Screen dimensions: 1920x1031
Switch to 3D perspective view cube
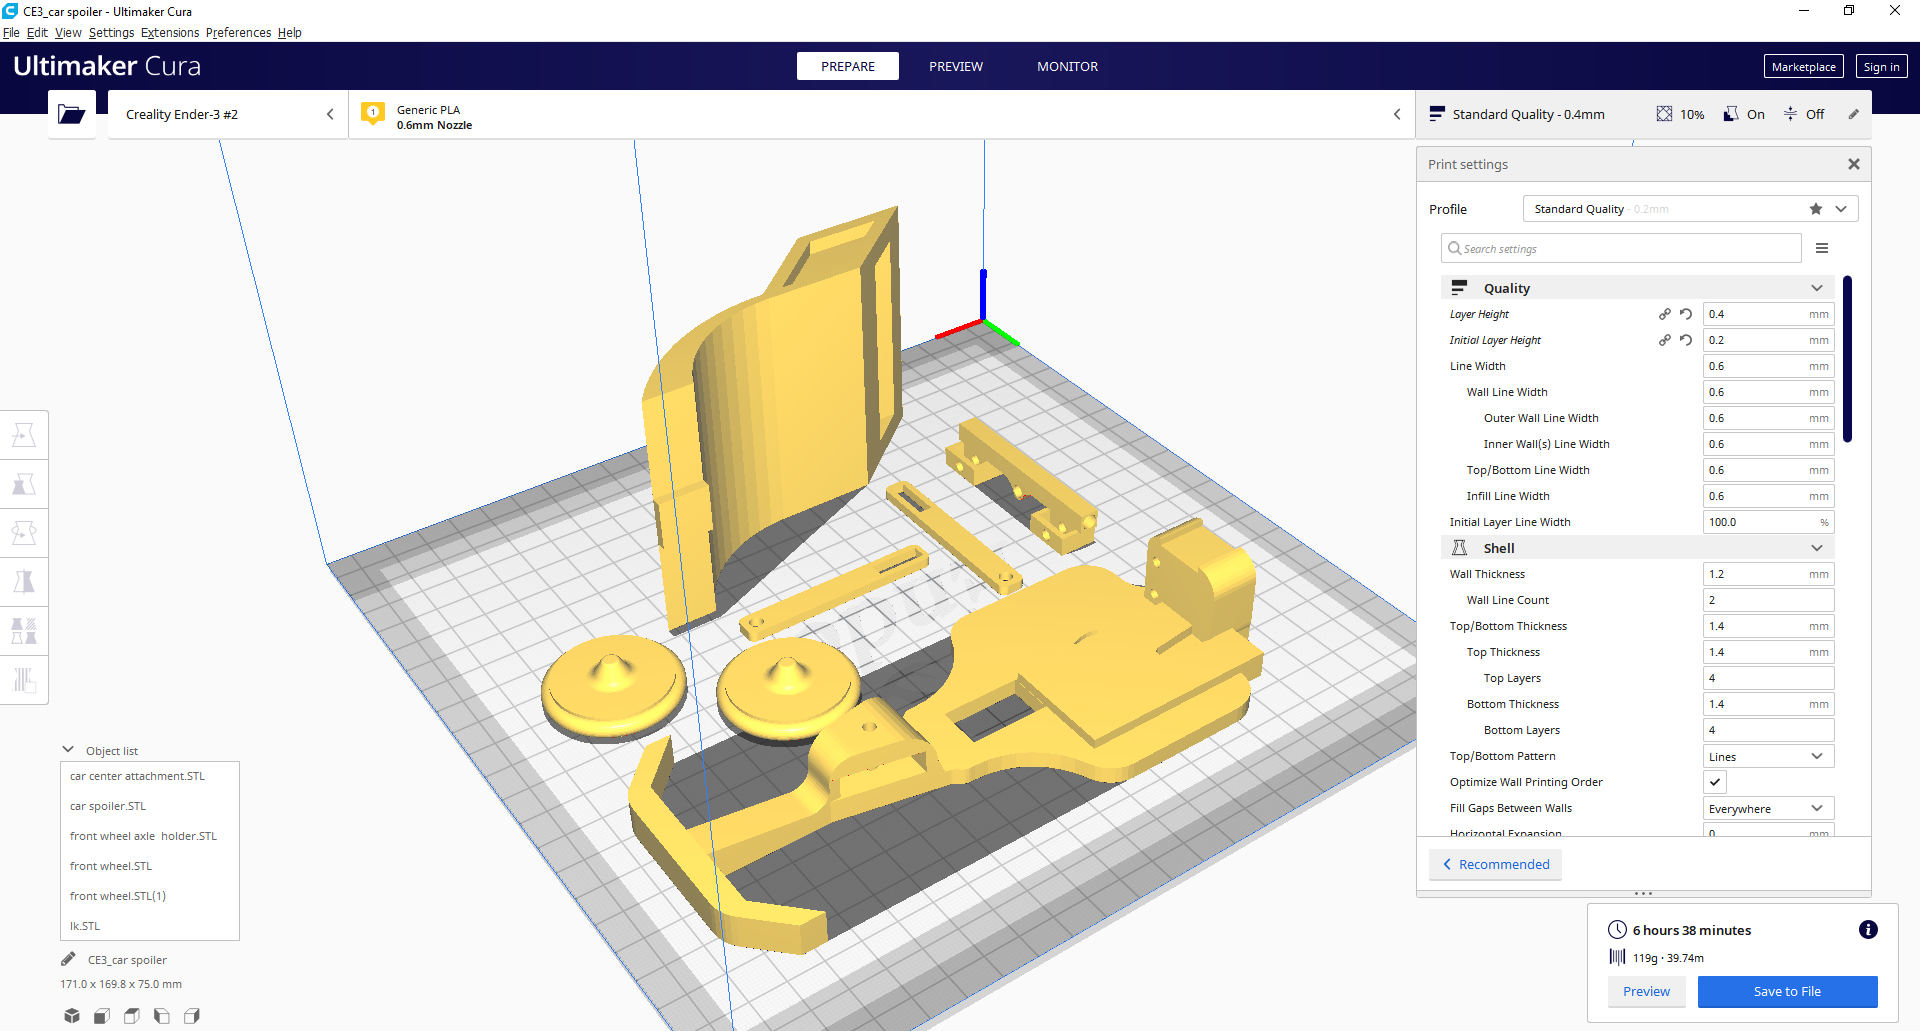[72, 1016]
